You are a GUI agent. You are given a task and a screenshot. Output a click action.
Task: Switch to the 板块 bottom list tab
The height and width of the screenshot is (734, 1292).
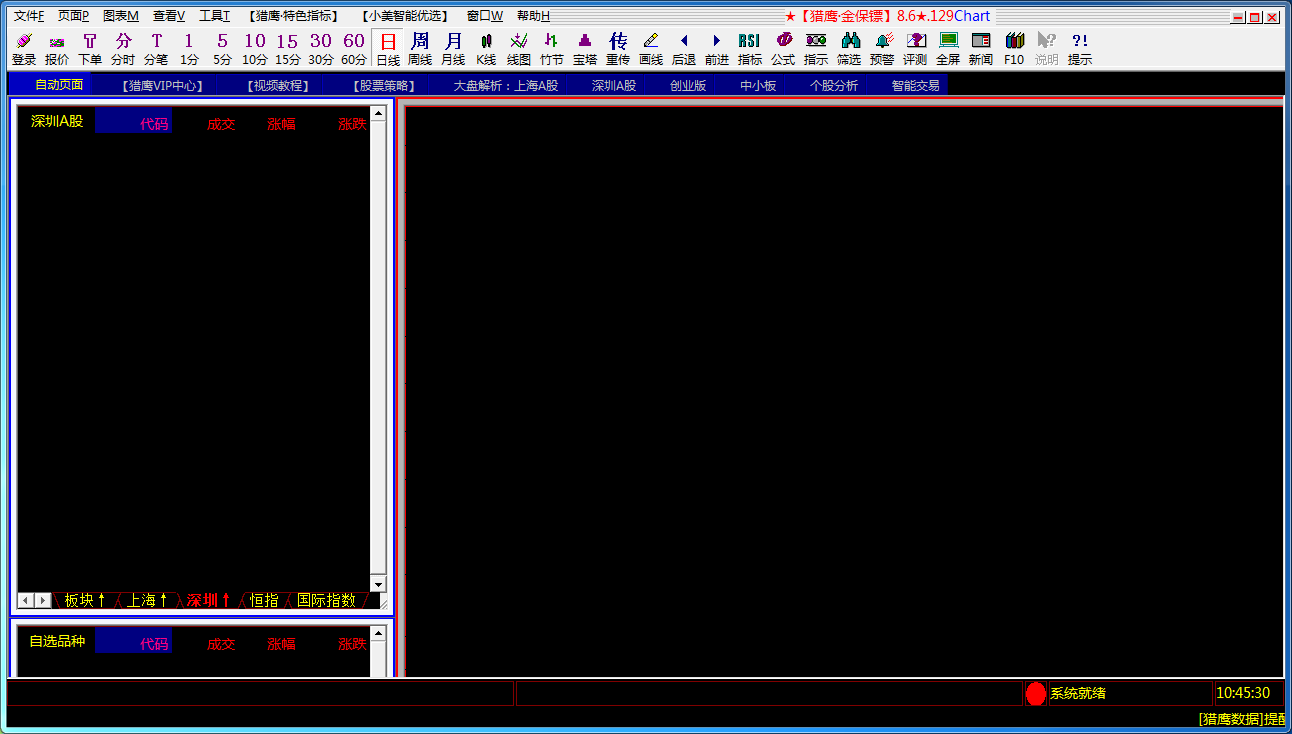(x=85, y=600)
